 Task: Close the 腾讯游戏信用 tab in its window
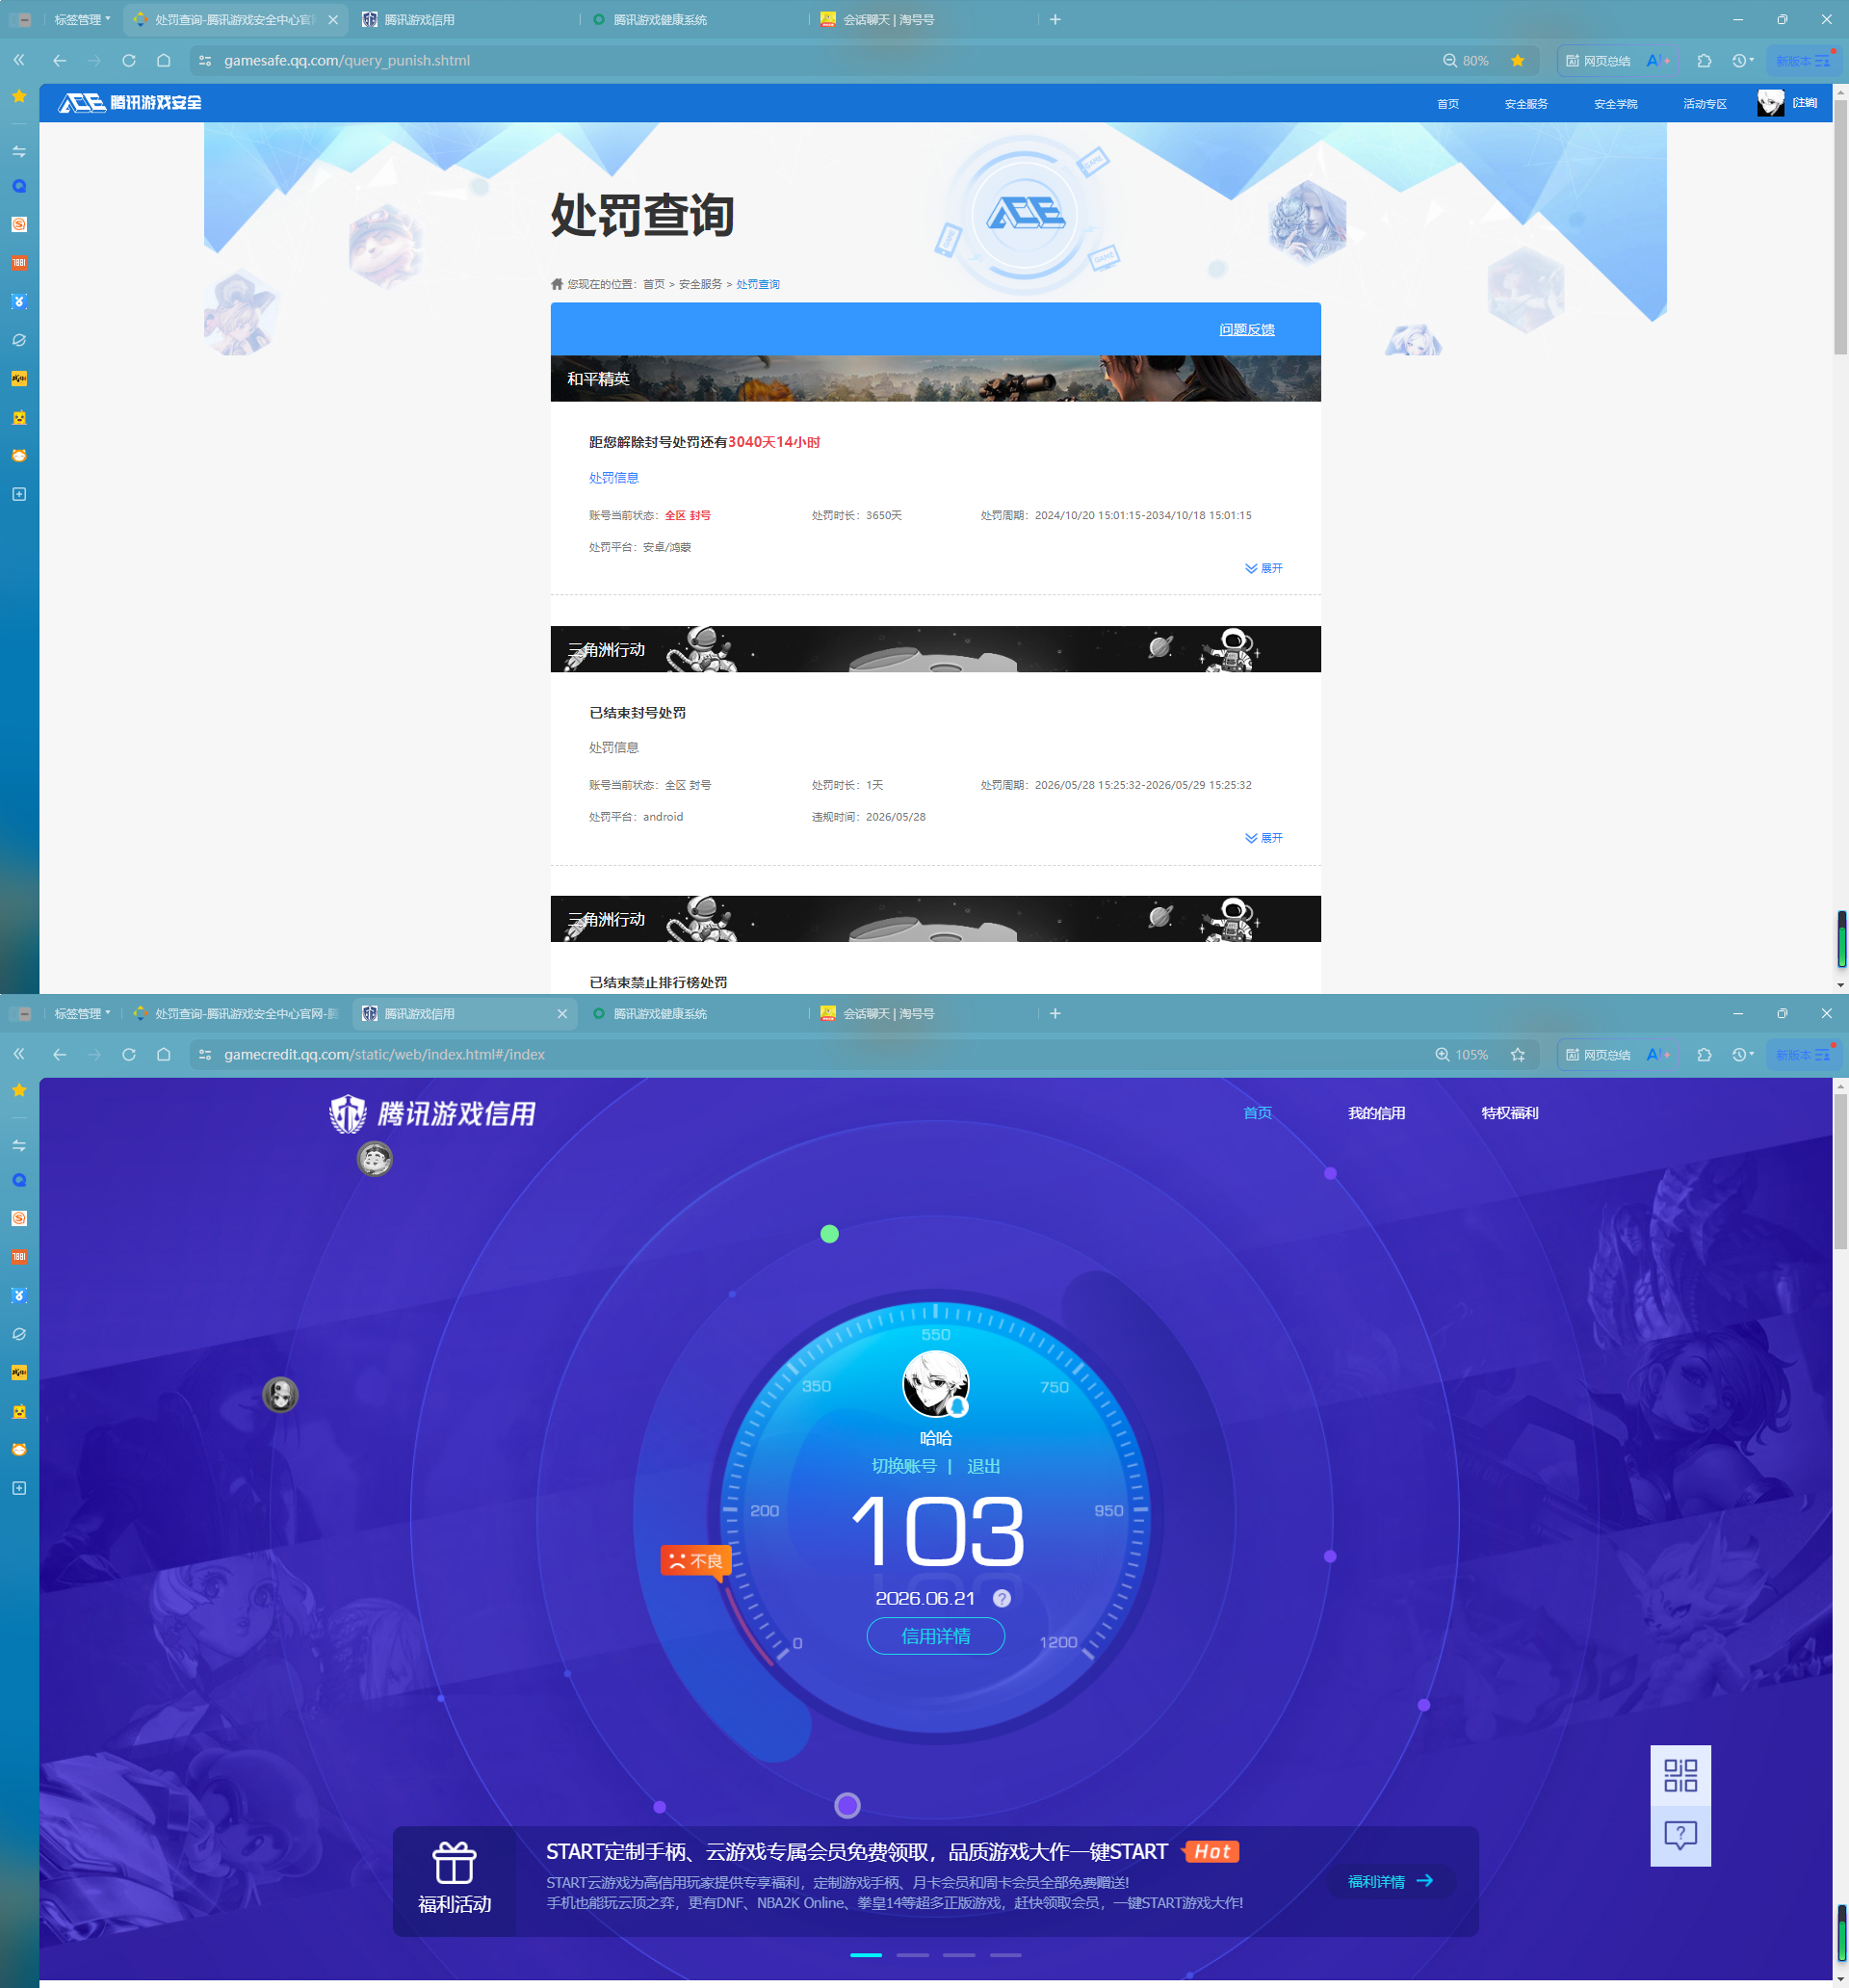click(562, 1013)
